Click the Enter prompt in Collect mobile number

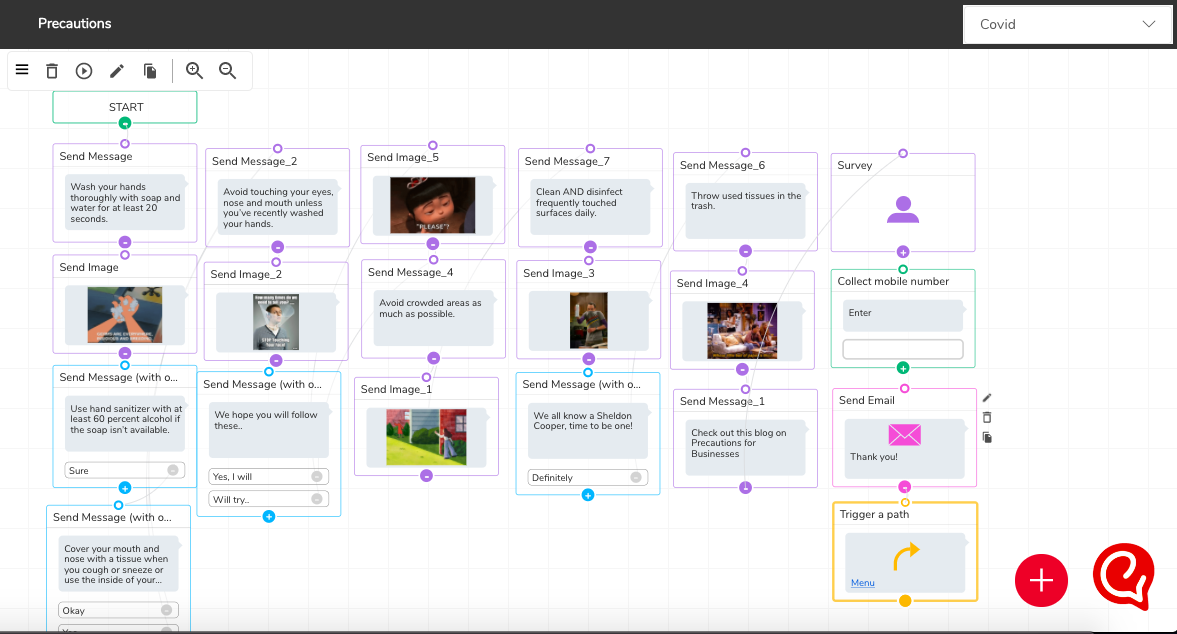click(860, 313)
